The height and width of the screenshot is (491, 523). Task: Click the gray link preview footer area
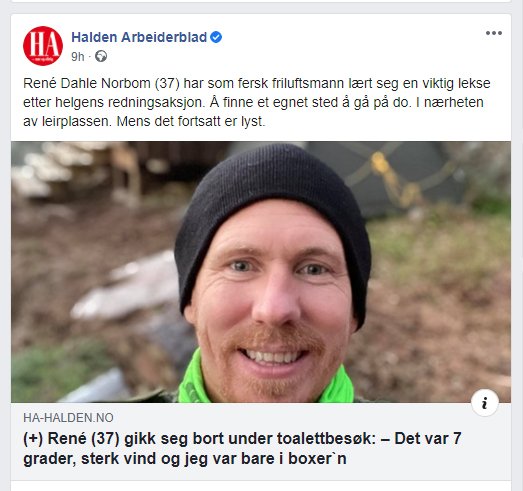point(261,441)
